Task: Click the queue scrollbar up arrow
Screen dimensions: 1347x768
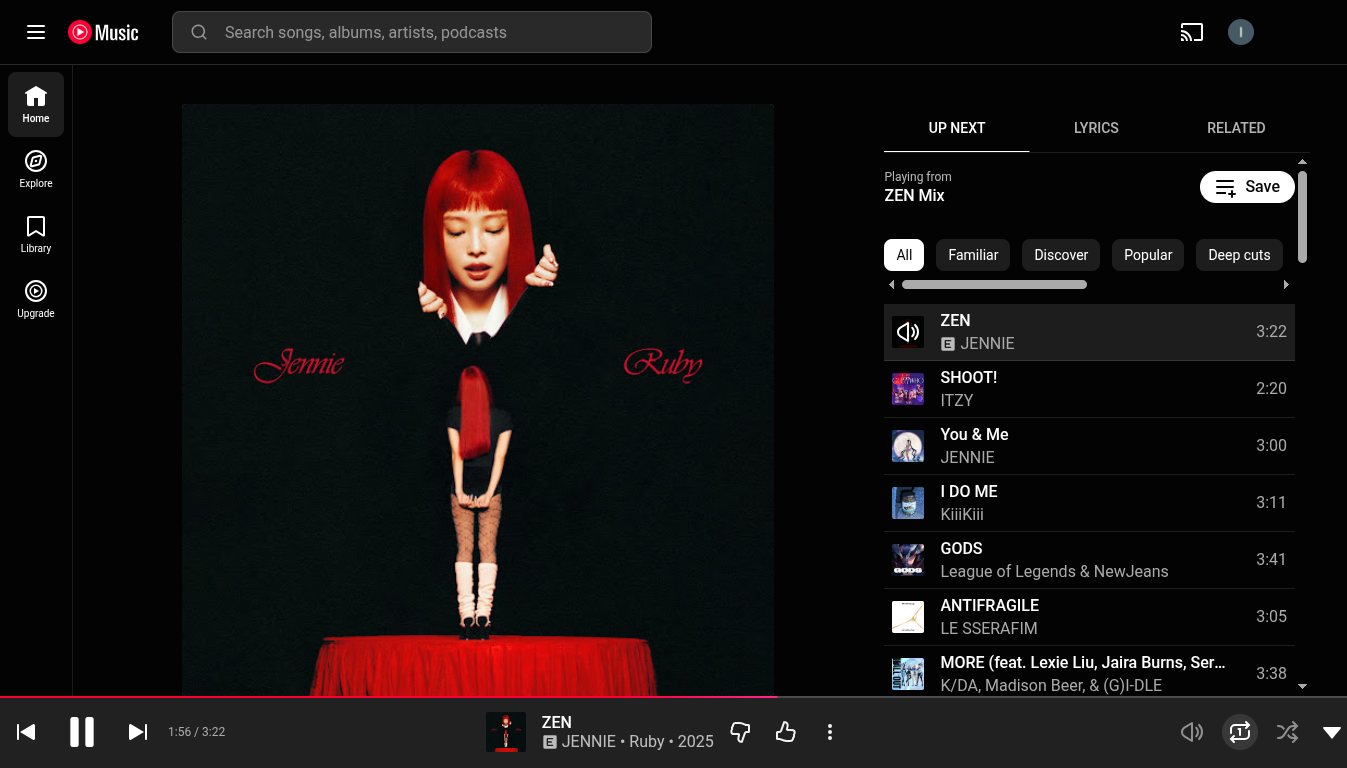Action: pos(1302,162)
